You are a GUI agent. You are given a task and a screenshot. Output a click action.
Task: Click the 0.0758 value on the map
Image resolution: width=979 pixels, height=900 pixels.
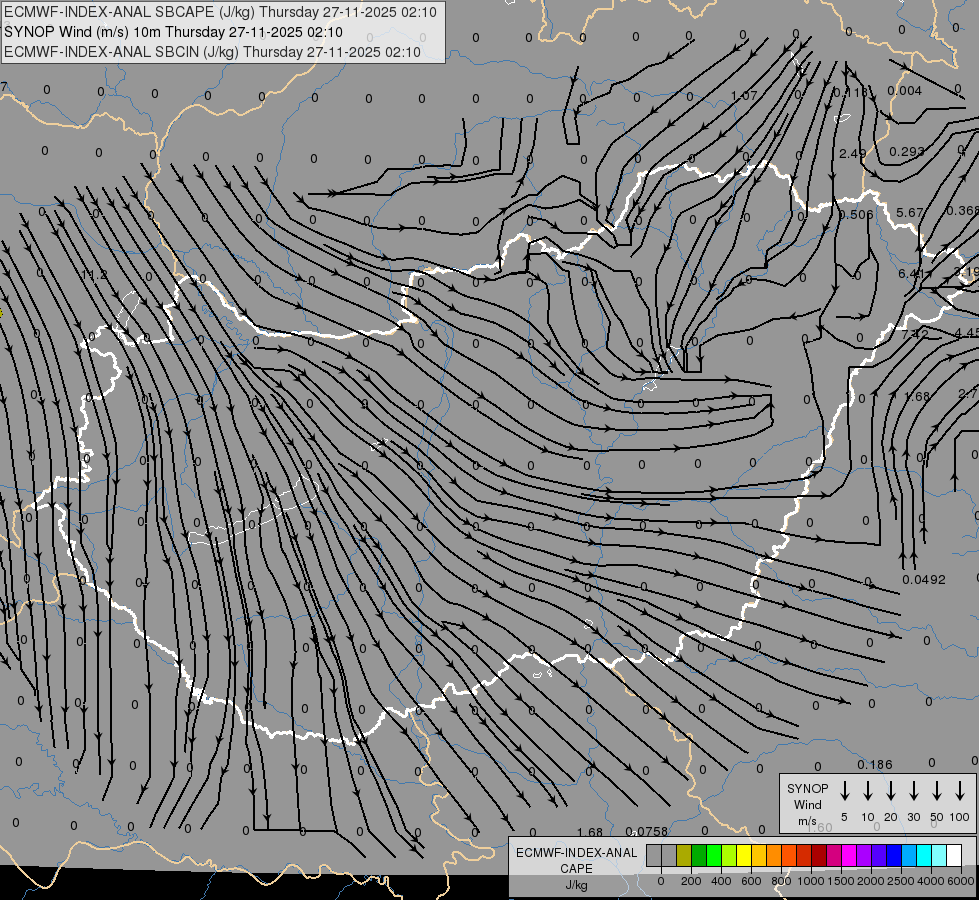647,831
